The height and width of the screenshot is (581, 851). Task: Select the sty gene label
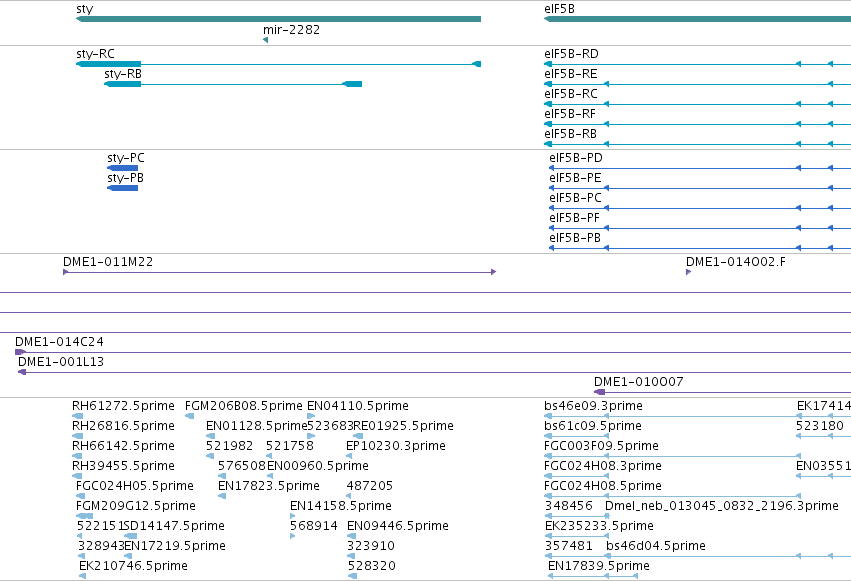[x=85, y=9]
